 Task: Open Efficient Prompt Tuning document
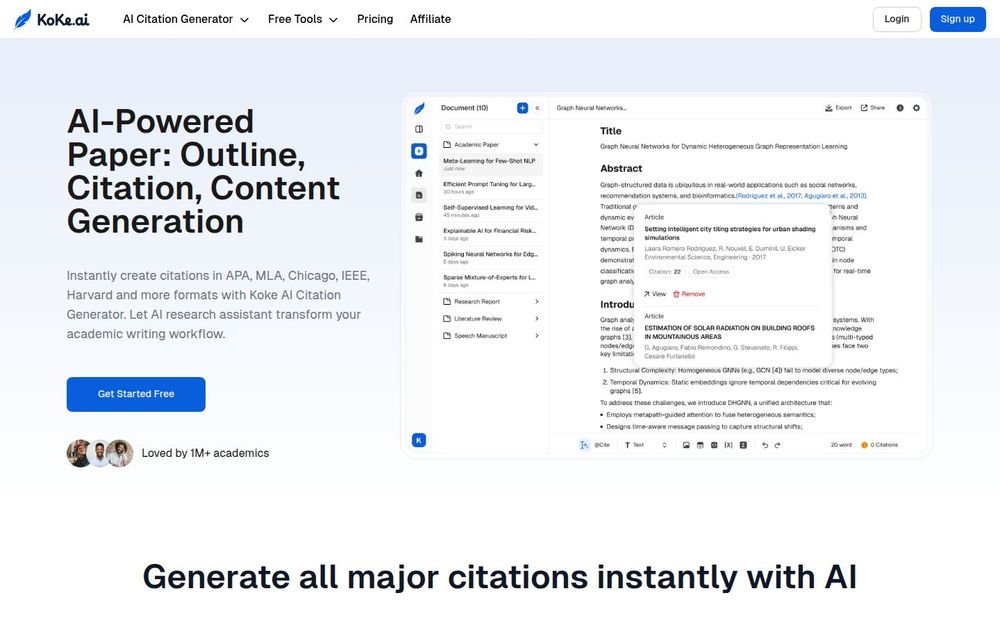491,188
